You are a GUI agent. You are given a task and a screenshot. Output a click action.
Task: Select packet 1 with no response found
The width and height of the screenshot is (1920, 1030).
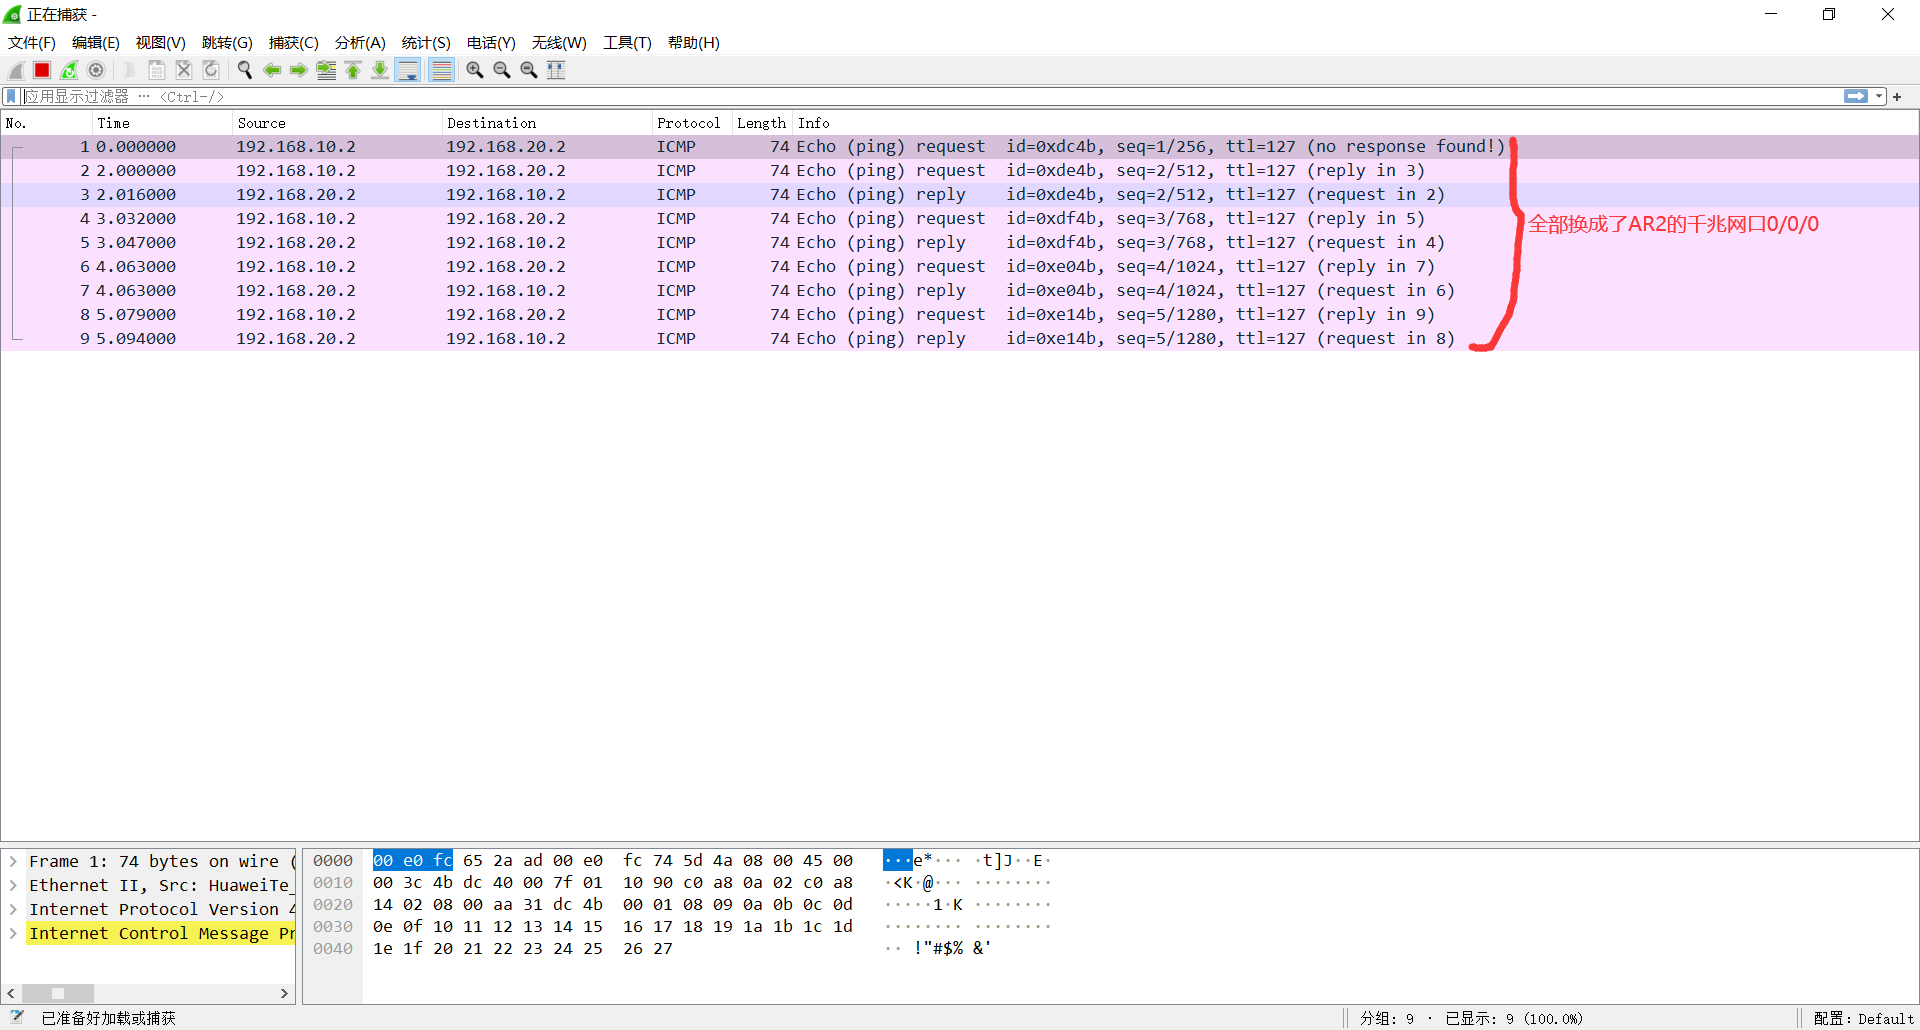960,147
